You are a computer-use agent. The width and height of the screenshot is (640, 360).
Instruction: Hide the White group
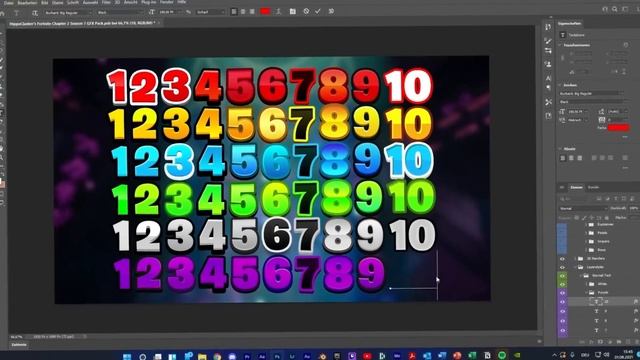(x=562, y=284)
